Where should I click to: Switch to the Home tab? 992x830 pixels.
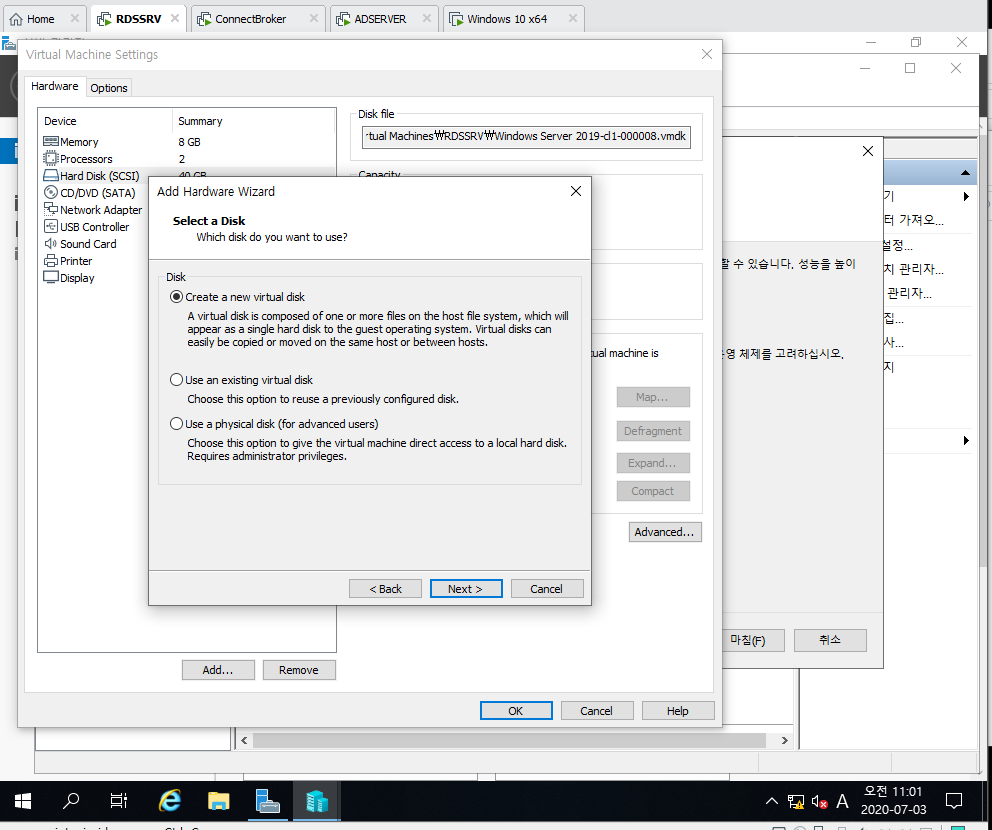pos(44,19)
